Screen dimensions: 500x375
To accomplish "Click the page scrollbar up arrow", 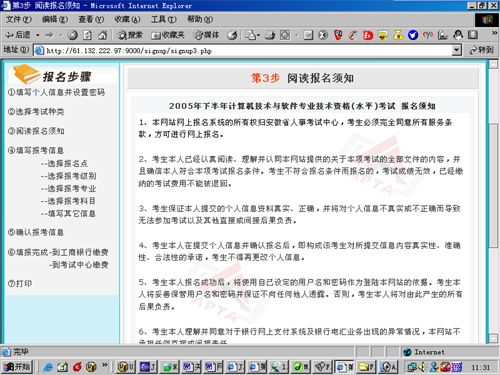I will point(493,64).
